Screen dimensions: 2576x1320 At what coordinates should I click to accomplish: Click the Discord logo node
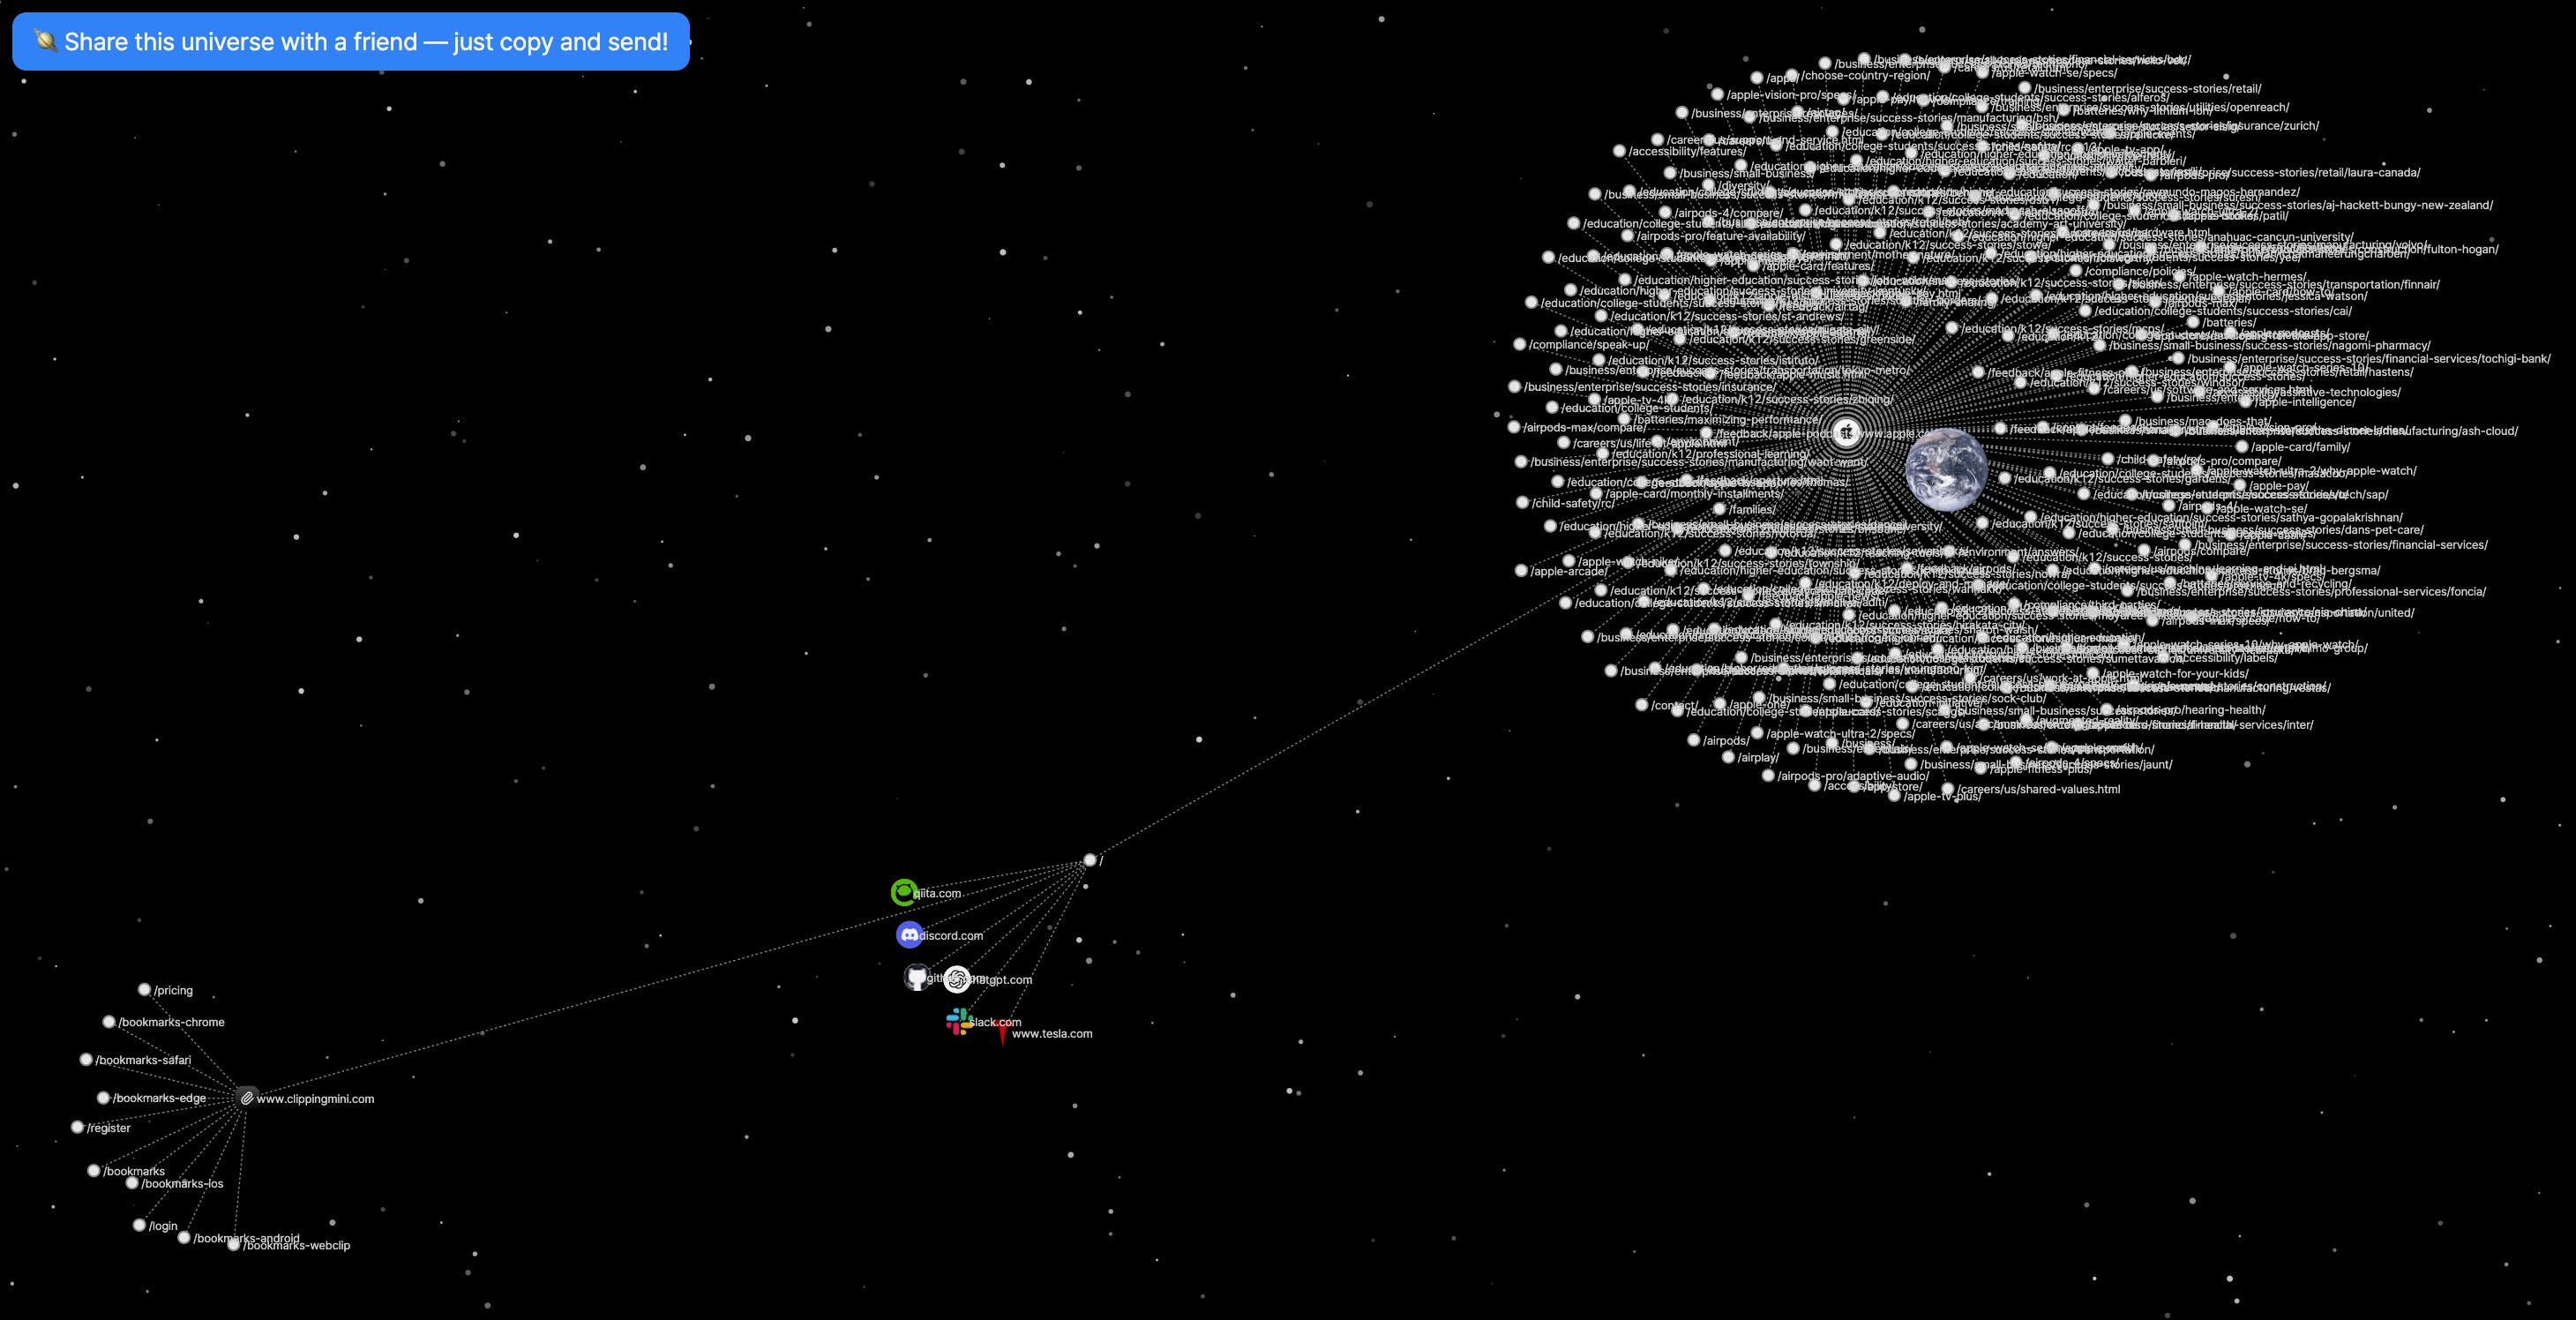(x=909, y=935)
